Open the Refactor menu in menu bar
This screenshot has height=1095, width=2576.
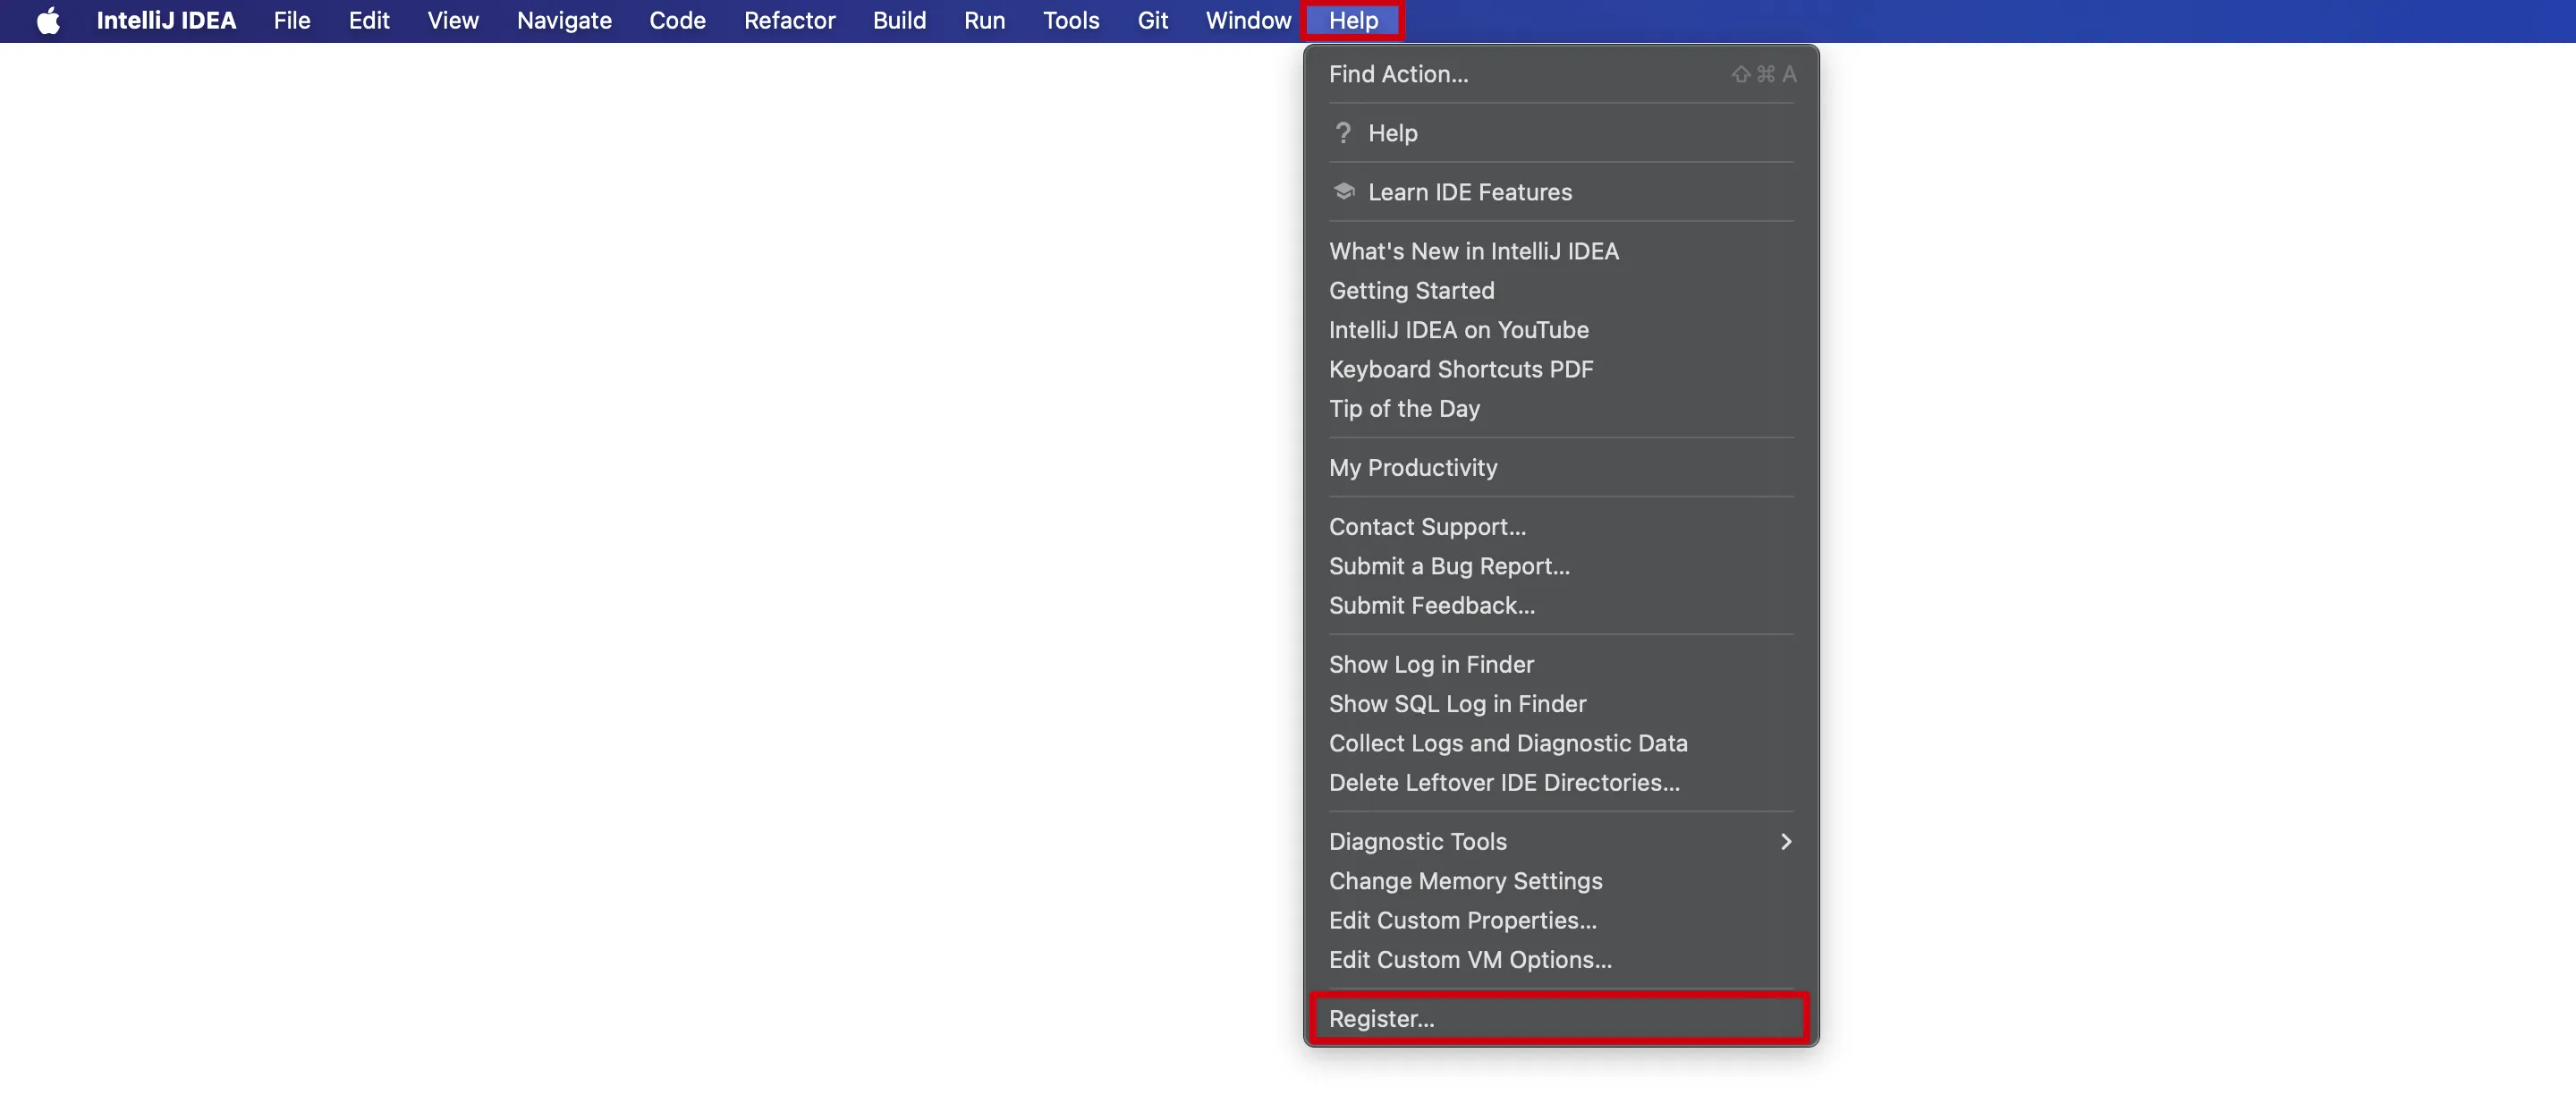pyautogui.click(x=788, y=21)
